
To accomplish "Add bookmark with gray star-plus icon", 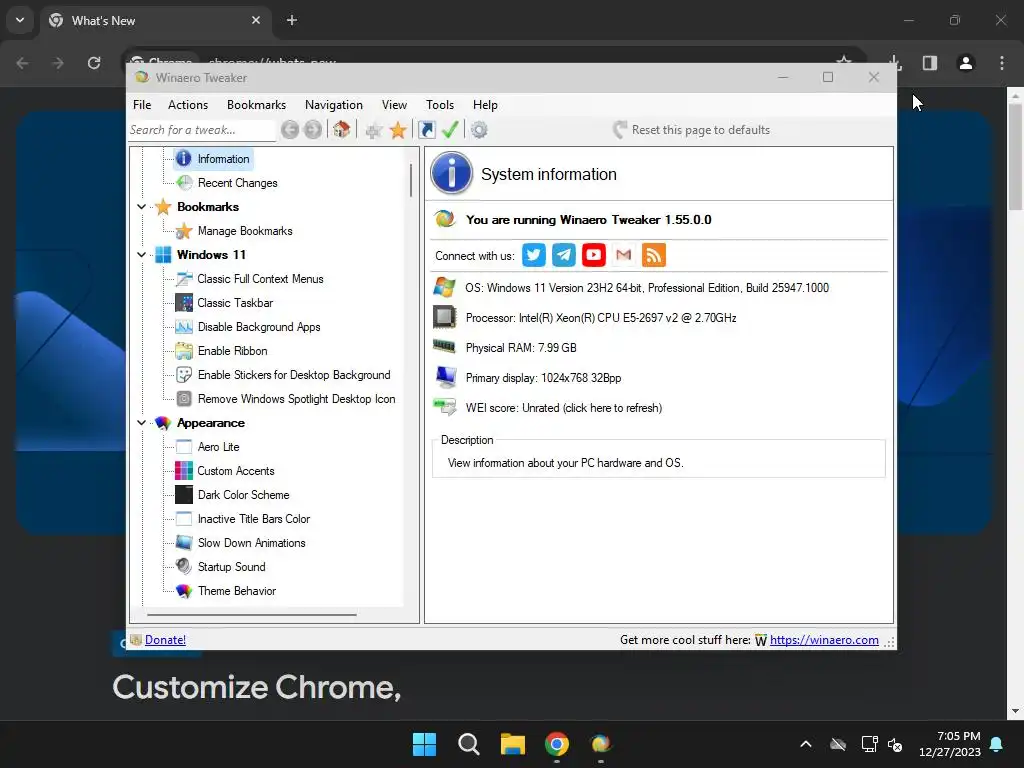I will tap(374, 131).
